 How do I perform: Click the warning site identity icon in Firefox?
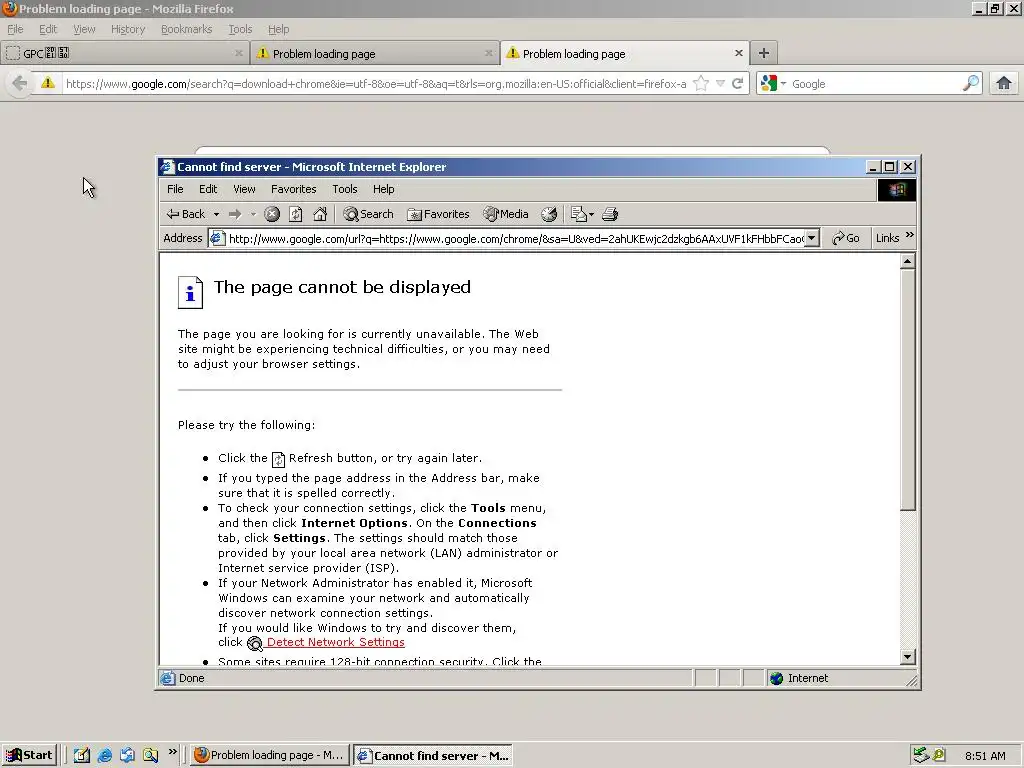click(48, 83)
